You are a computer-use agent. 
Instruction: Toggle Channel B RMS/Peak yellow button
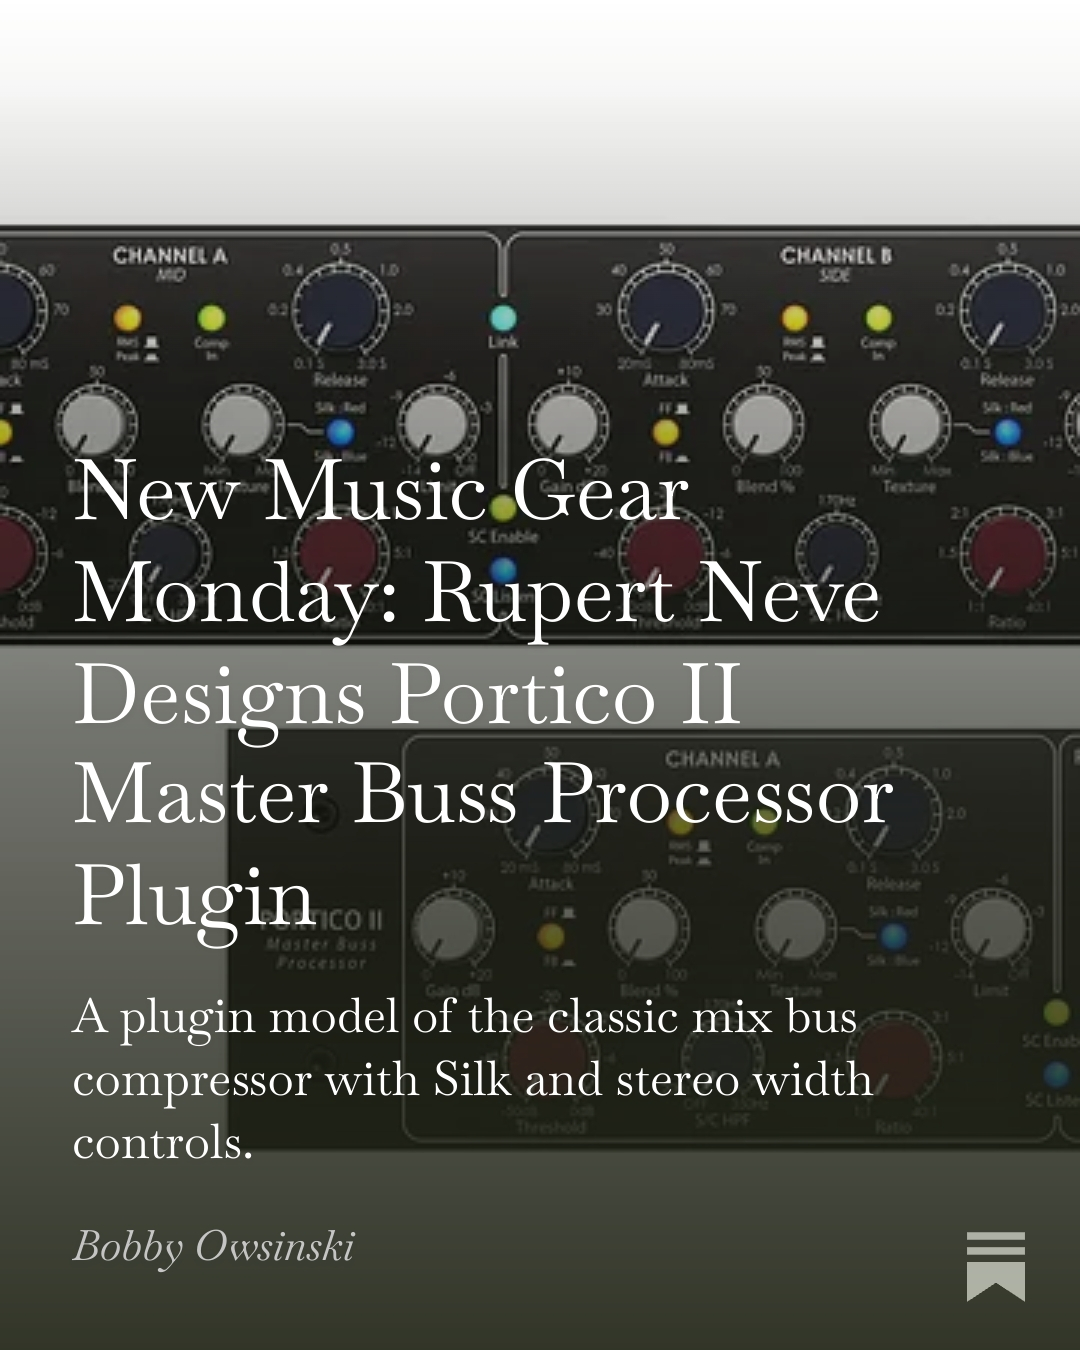(x=795, y=318)
